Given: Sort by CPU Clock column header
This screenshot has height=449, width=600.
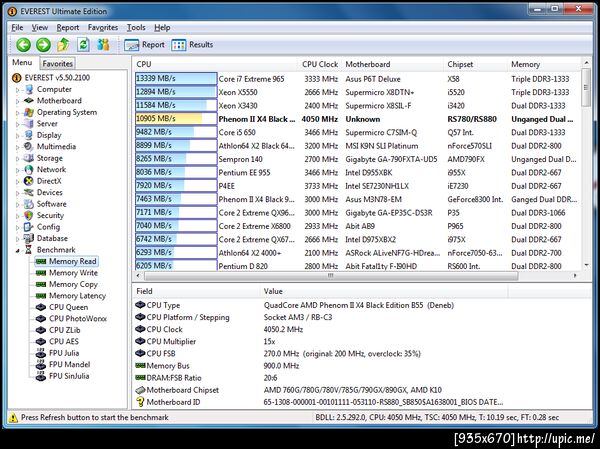Looking at the screenshot, I should [x=320, y=64].
